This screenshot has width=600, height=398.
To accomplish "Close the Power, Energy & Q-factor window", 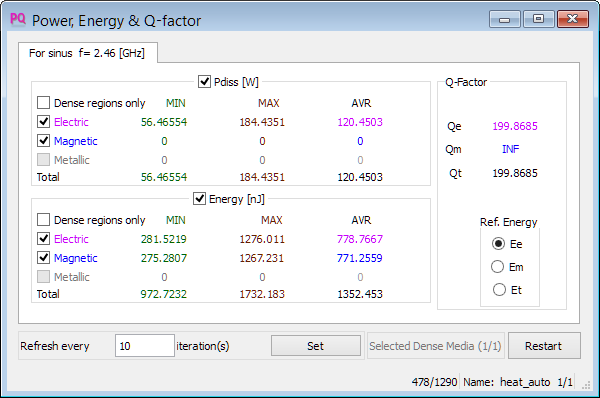I will point(572,19).
